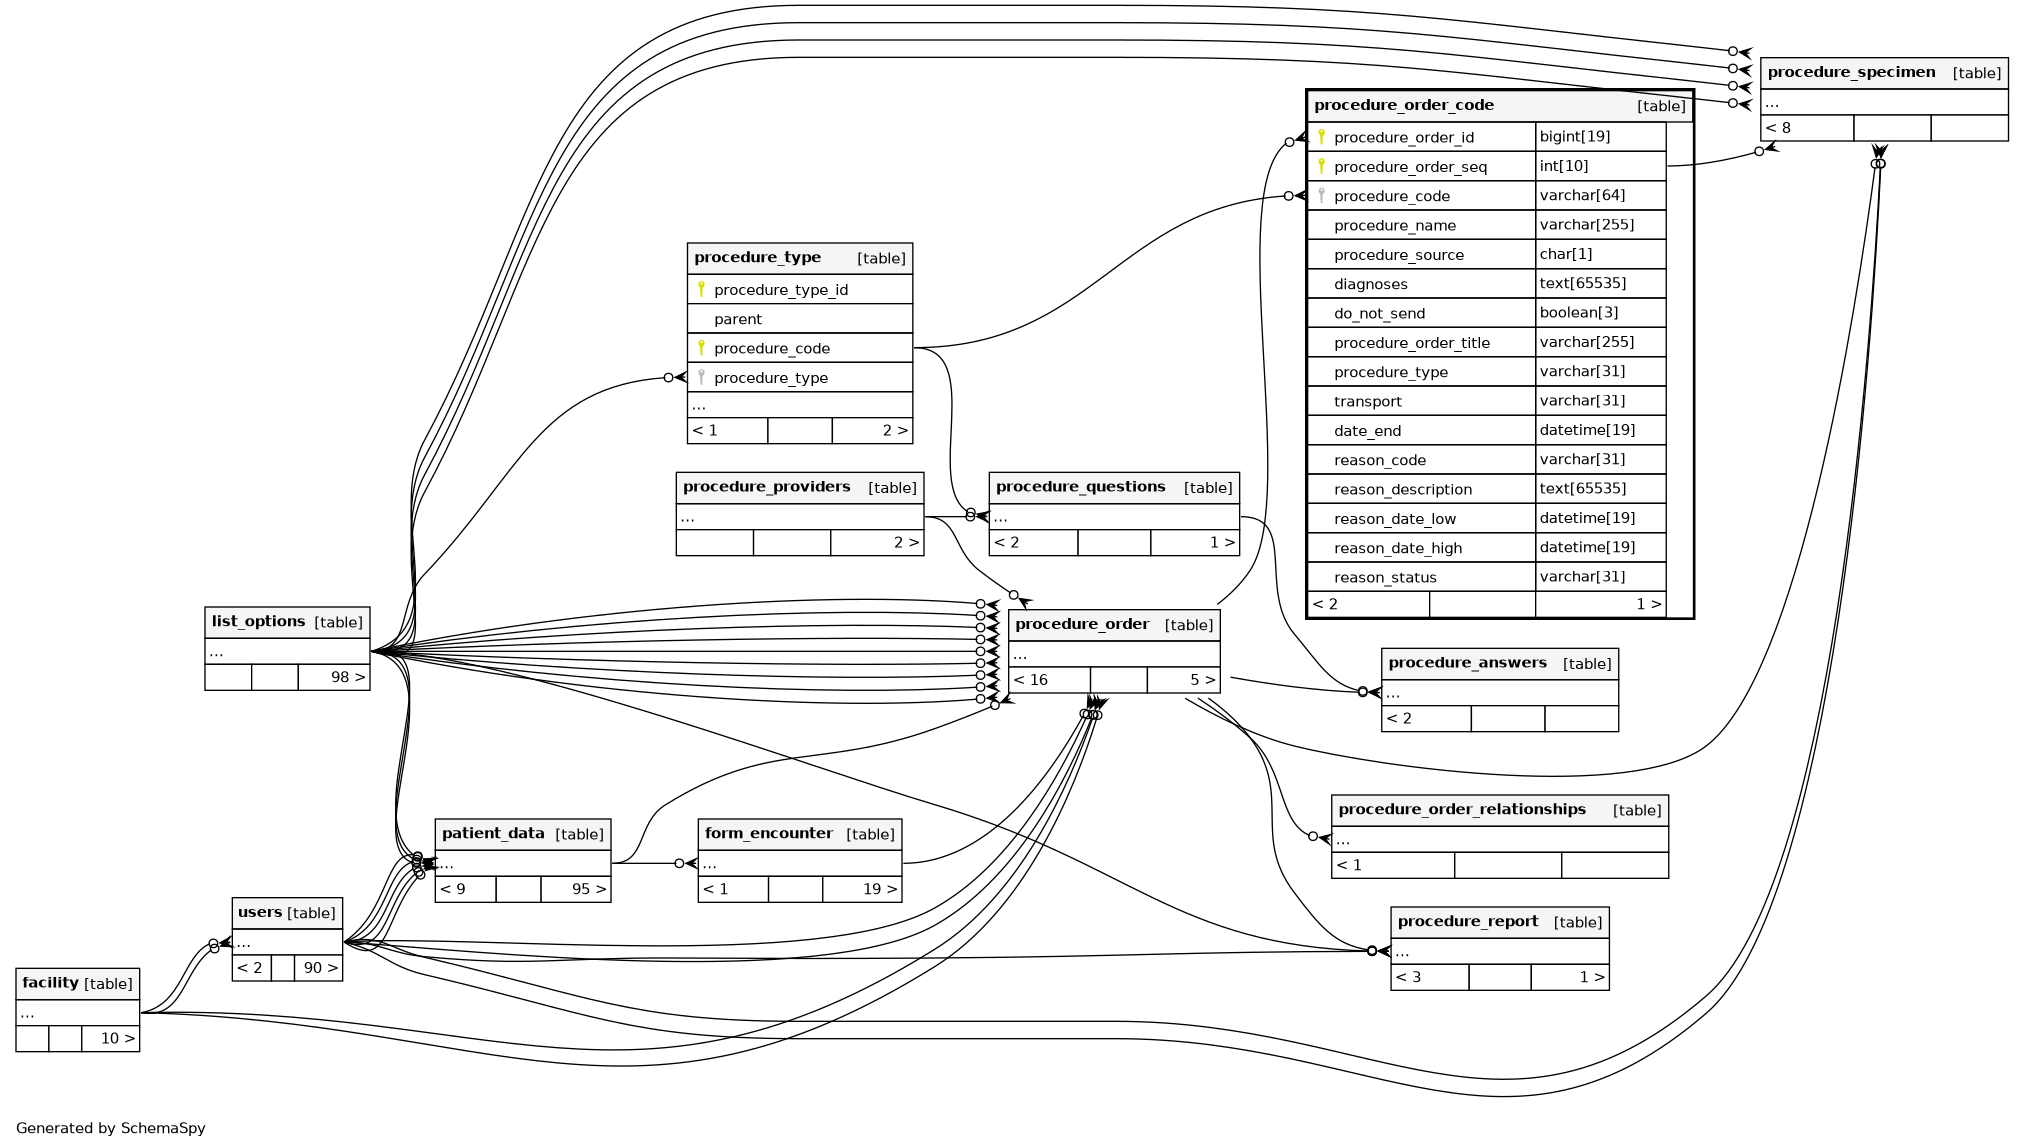2025x1148 pixels.
Task: Open the procedure_order table header
Action: [1082, 624]
